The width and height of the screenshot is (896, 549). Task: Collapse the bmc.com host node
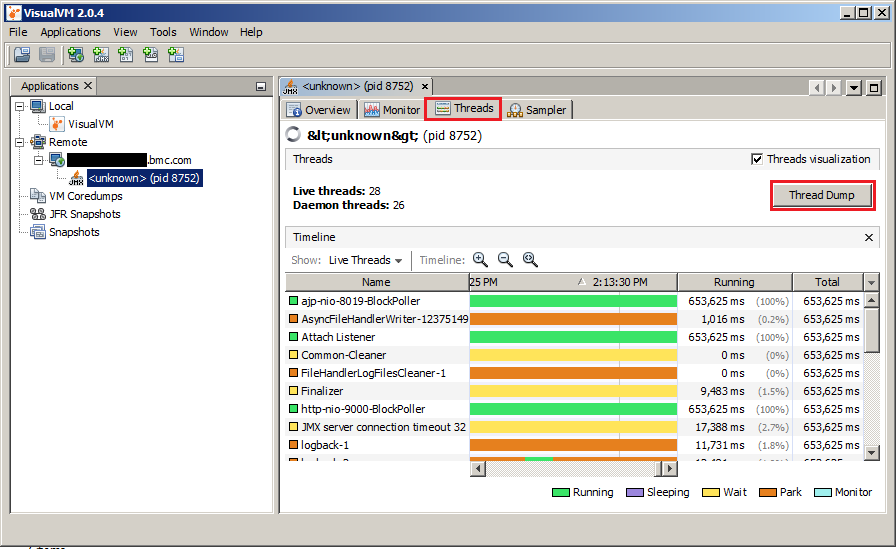38,160
